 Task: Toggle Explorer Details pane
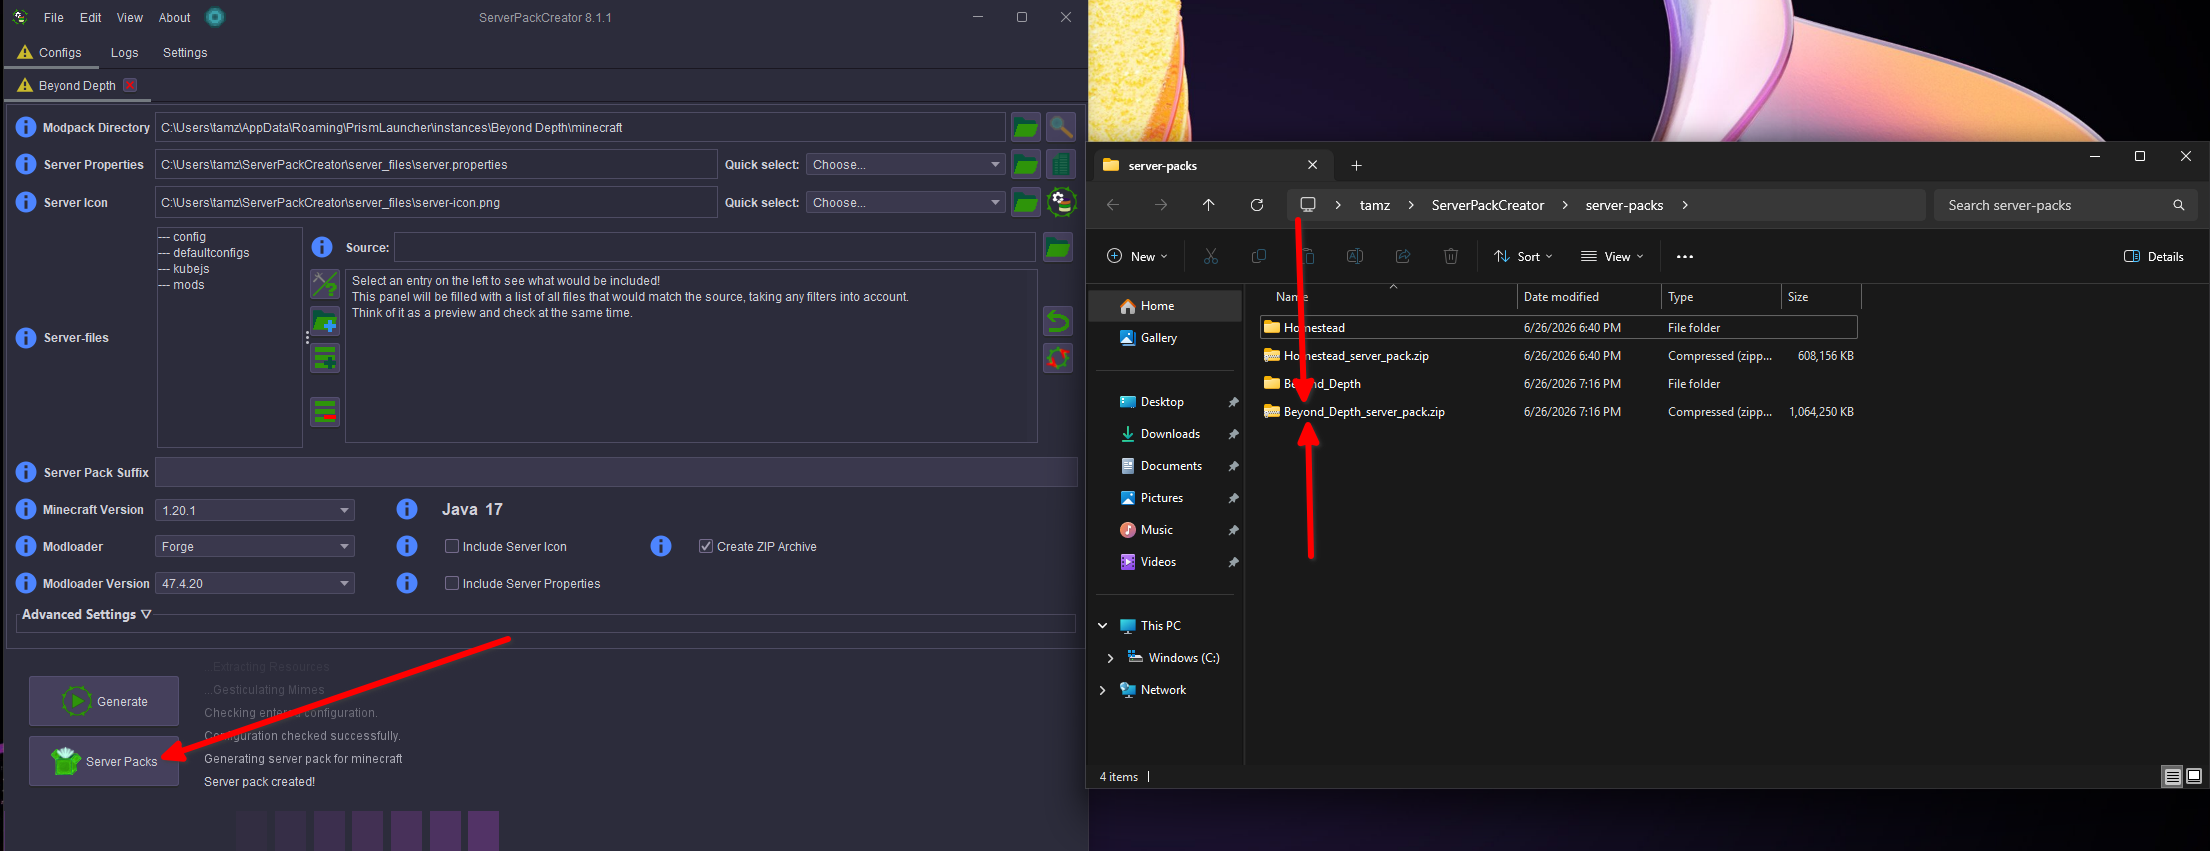click(2154, 257)
